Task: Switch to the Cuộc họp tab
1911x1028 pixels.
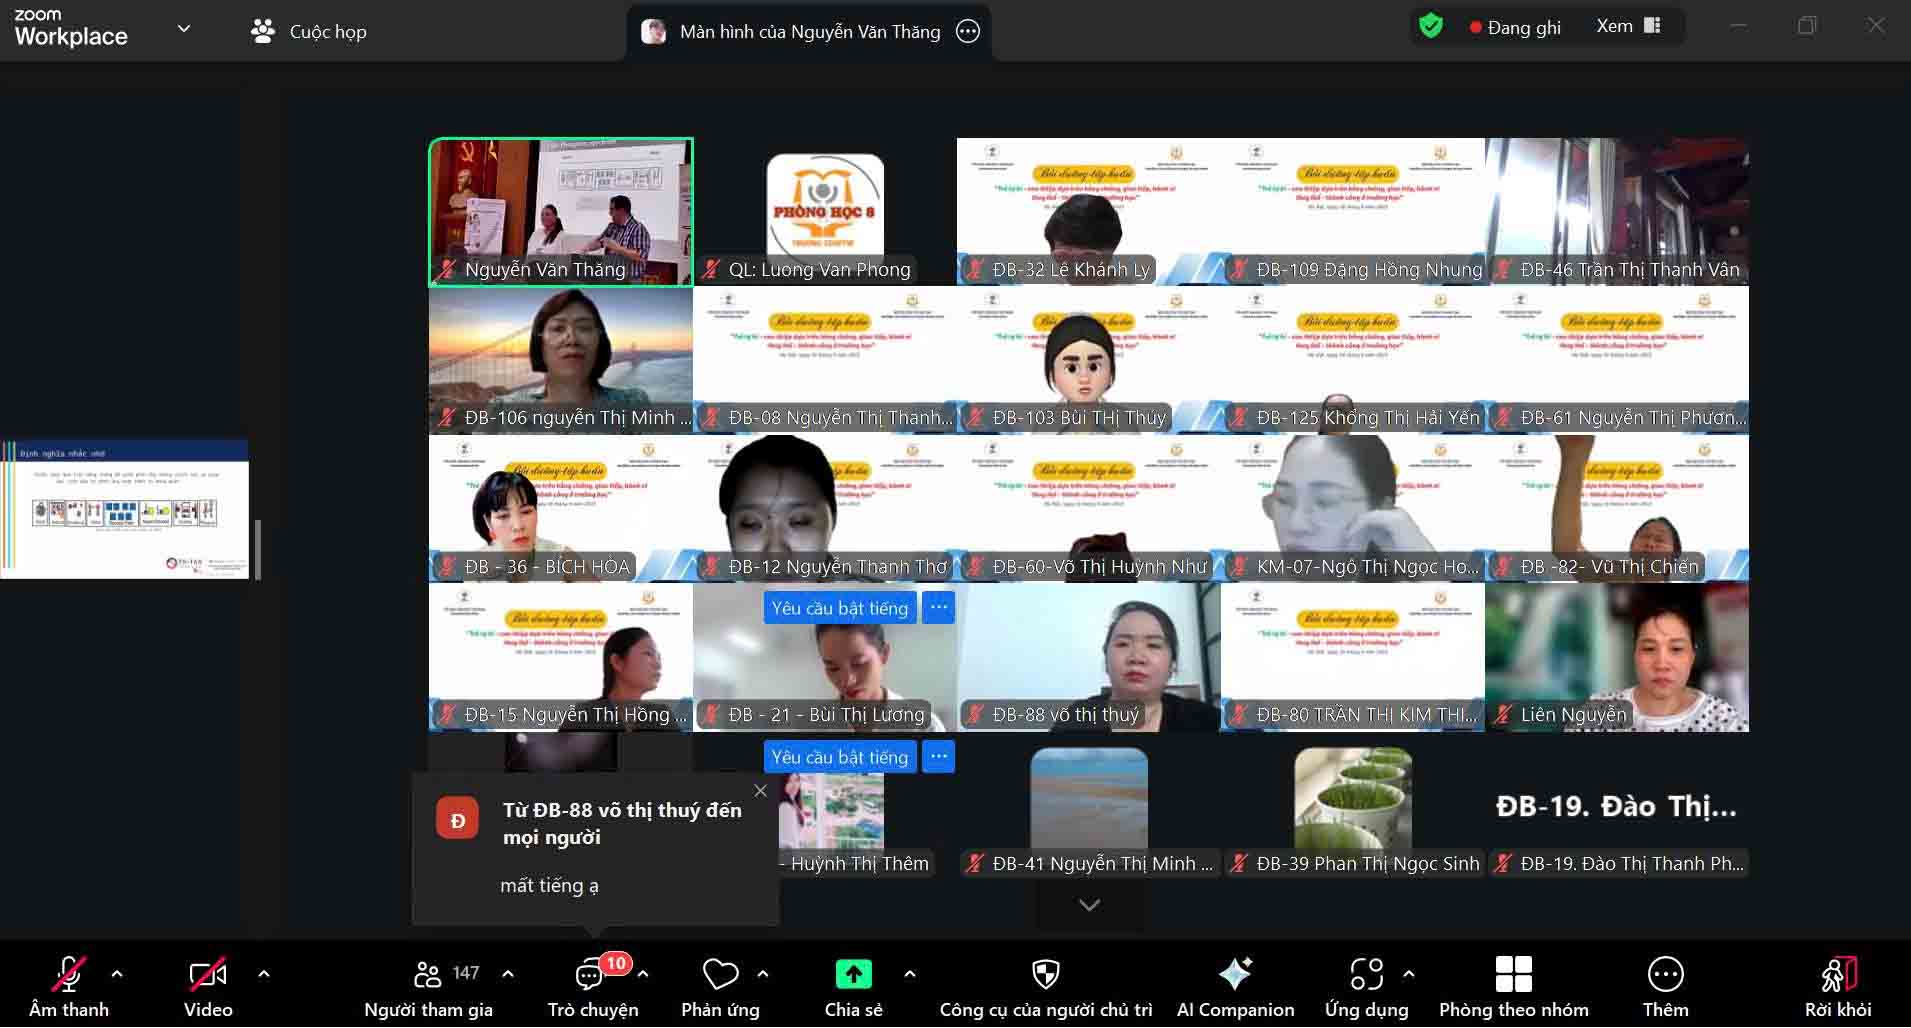Action: point(309,31)
